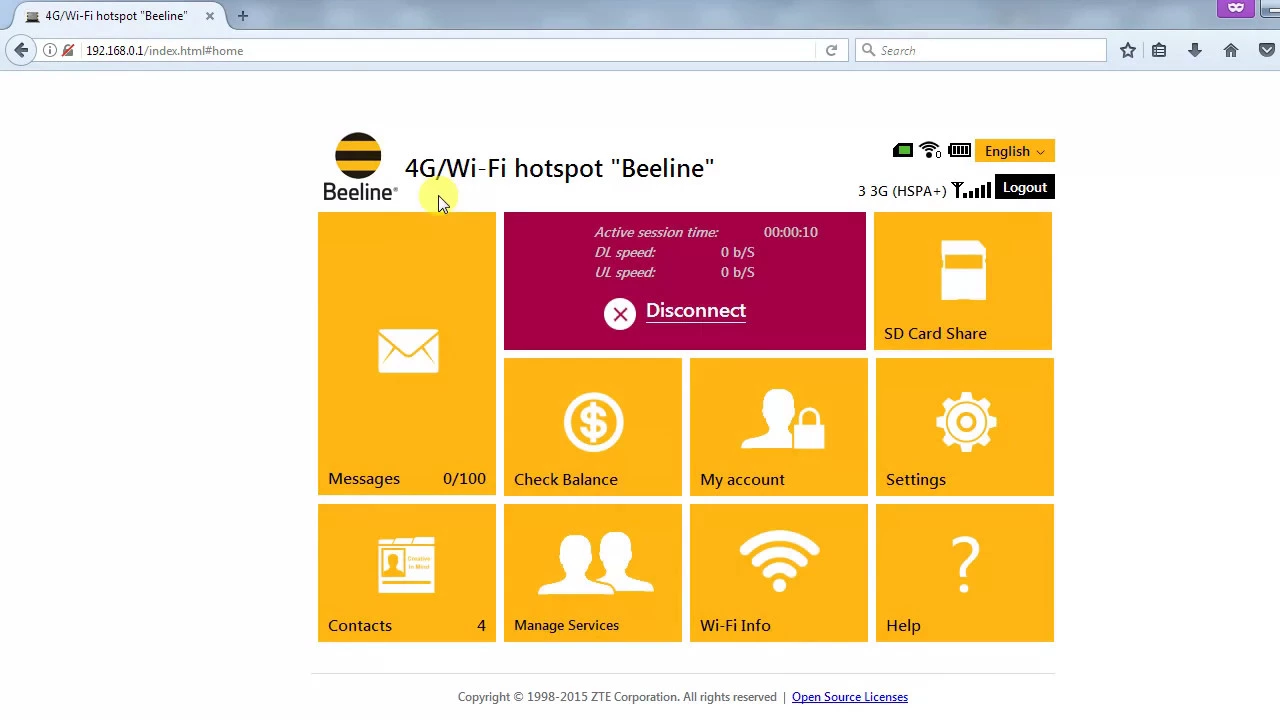Click the 4G/Wi-Fi hotspot "Beeline" heading
The height and width of the screenshot is (720, 1280).
point(559,168)
